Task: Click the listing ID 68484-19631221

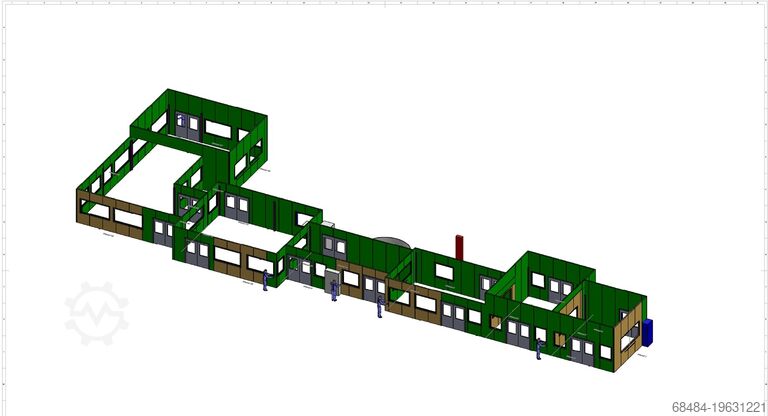Action: [716, 407]
